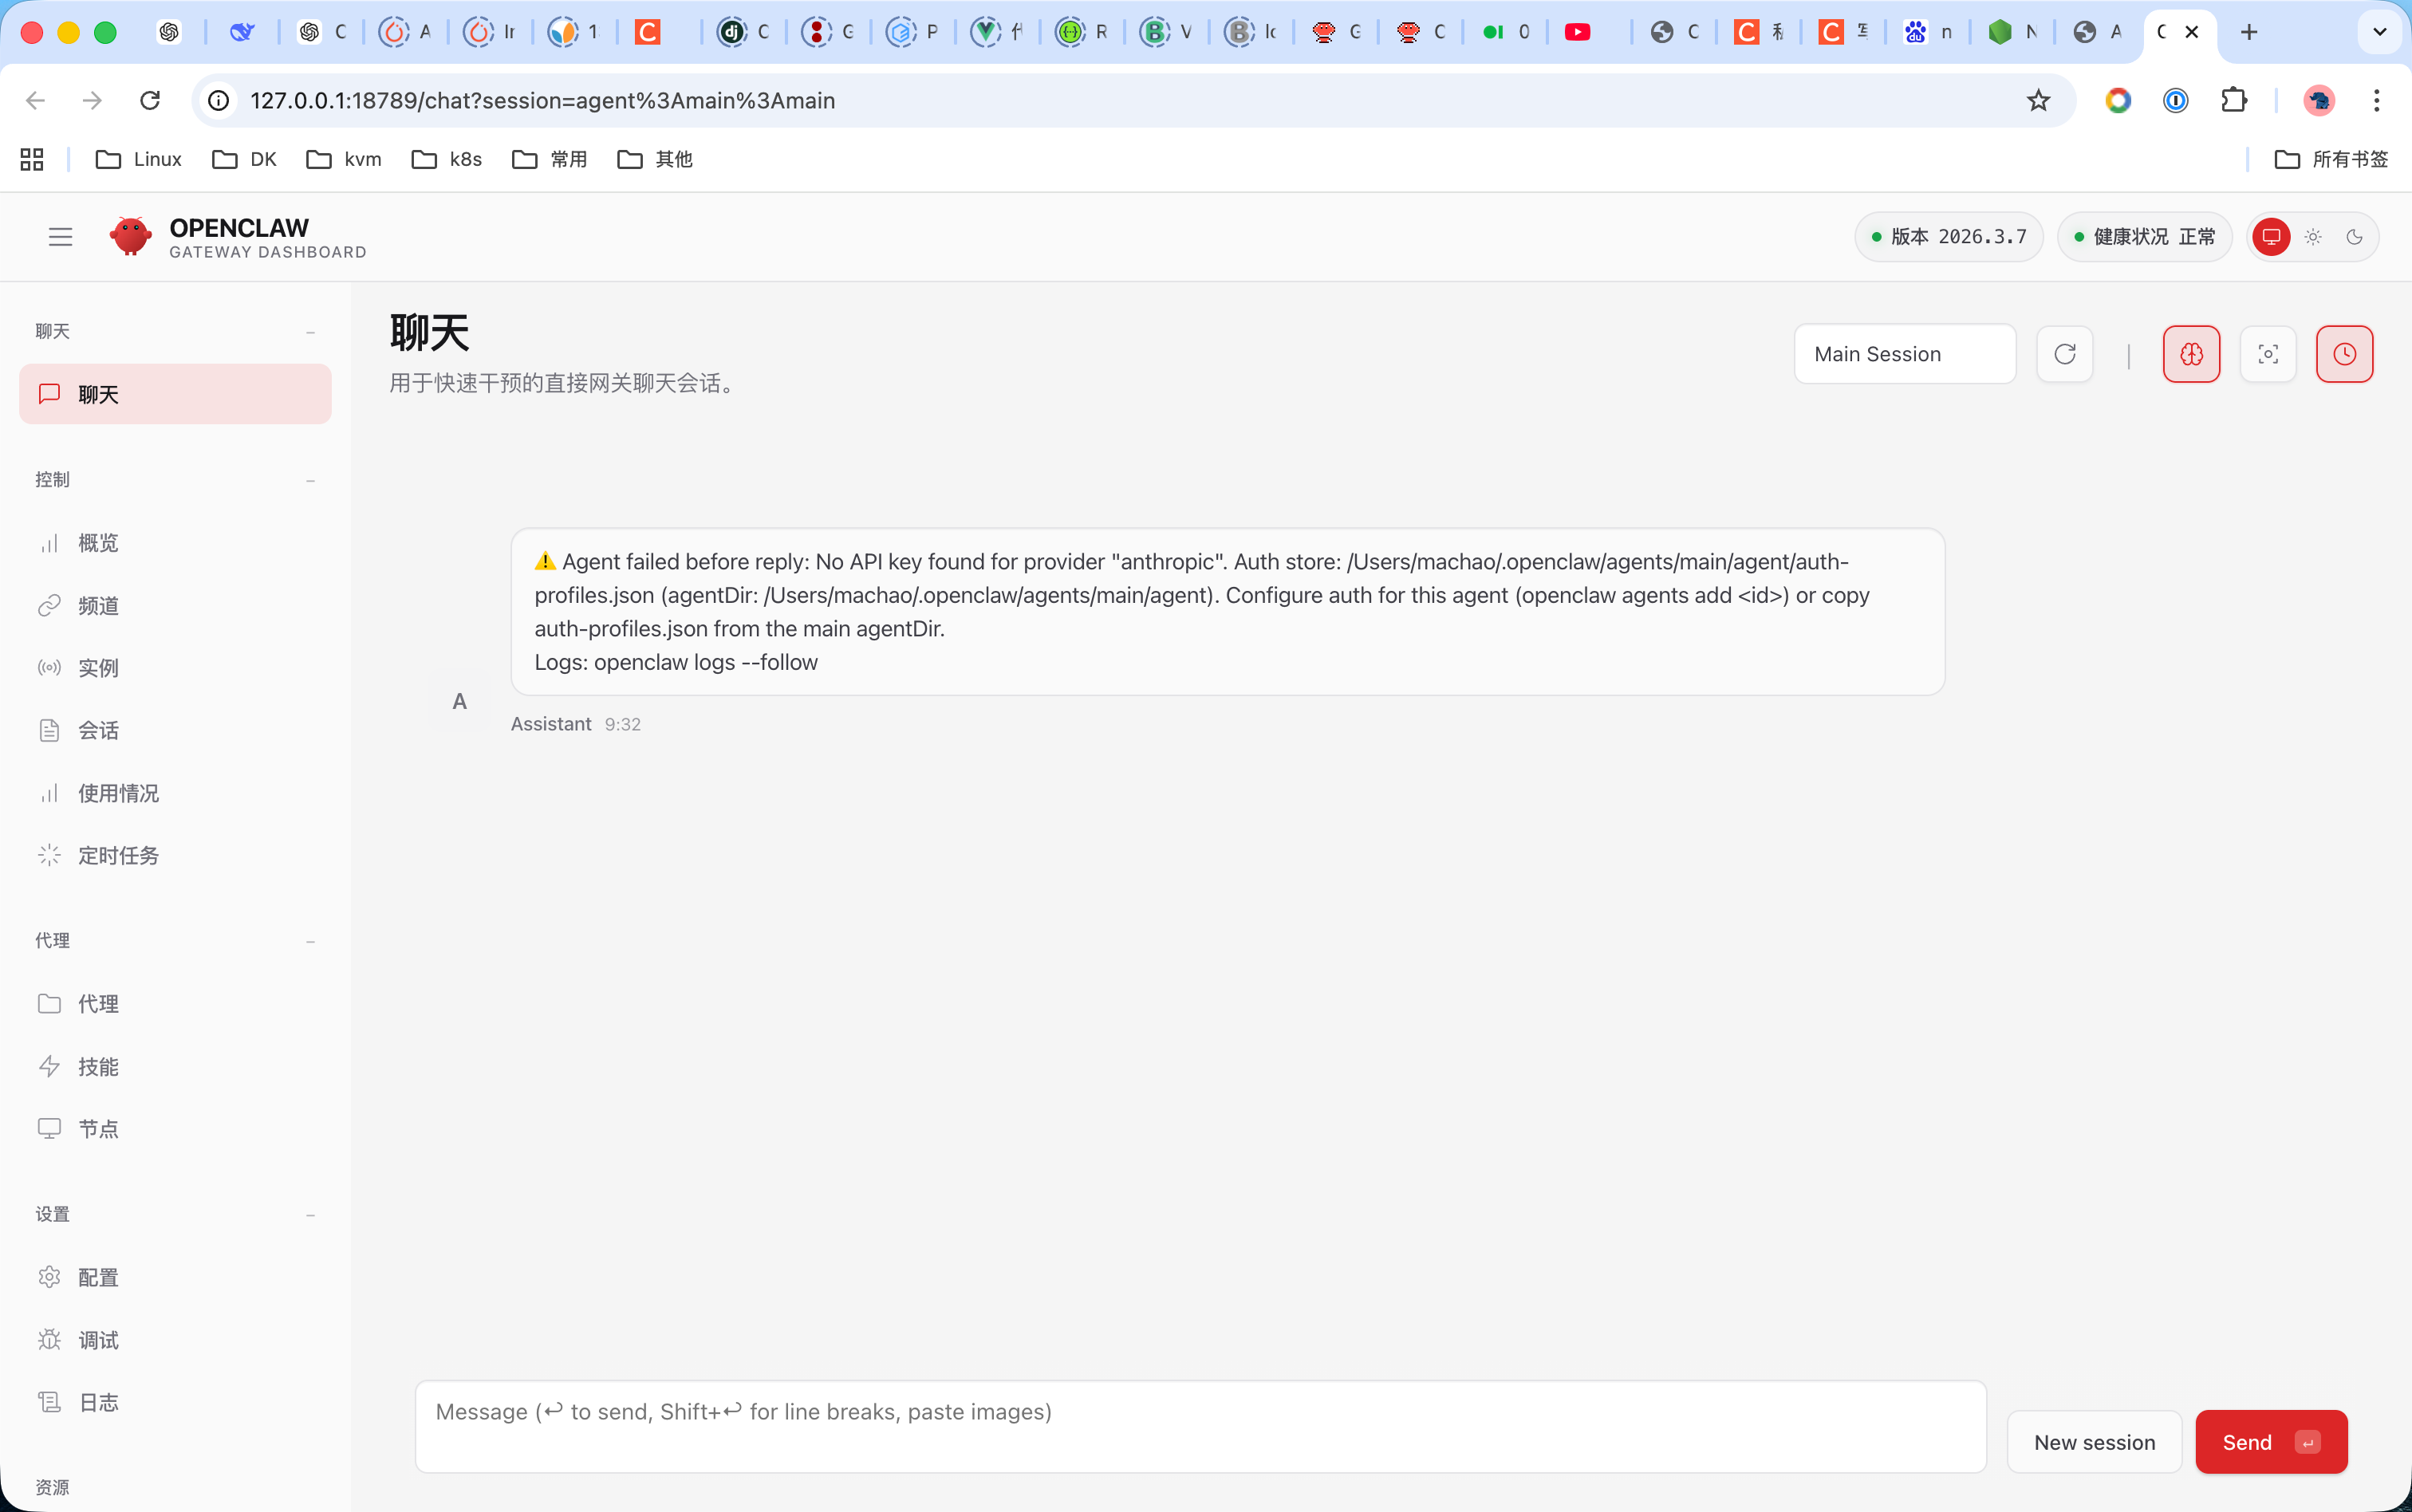Click the session history clock icon
This screenshot has height=1512, width=2412.
point(2345,353)
